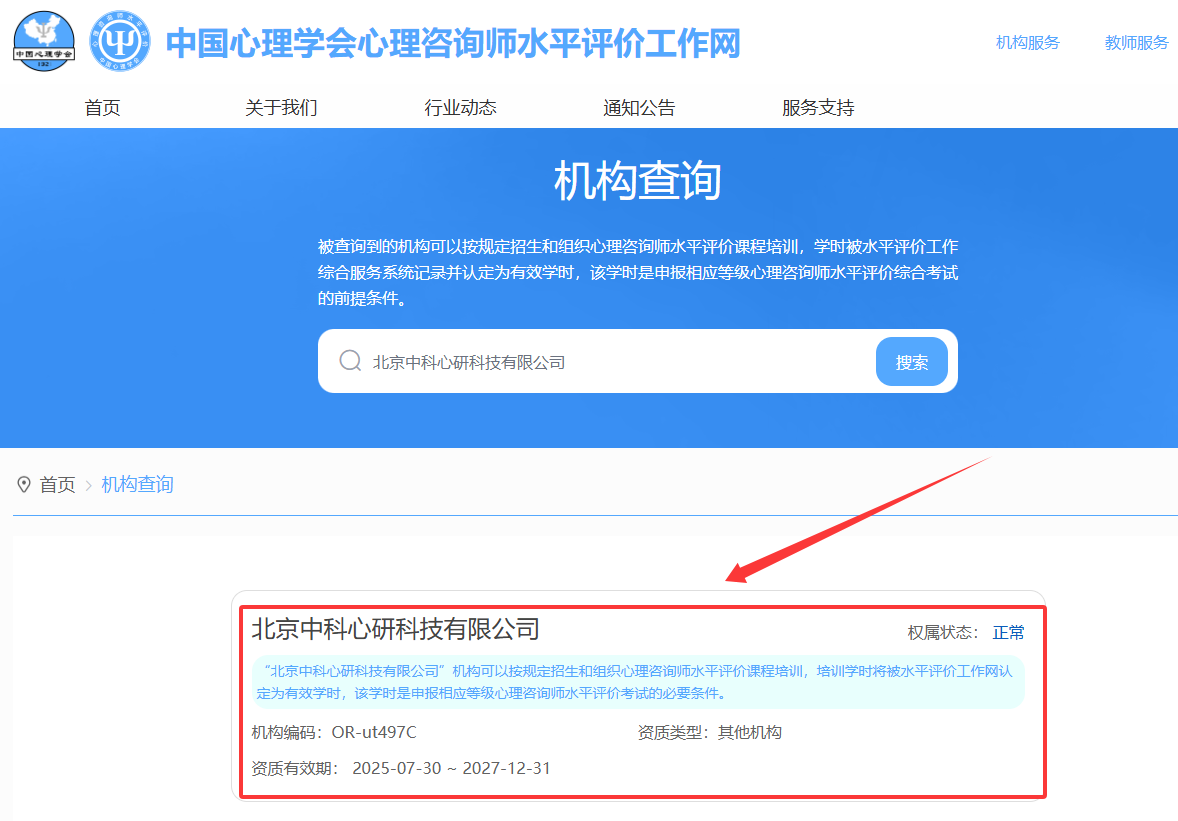Click the banner description paragraph about 有效学时

638,273
